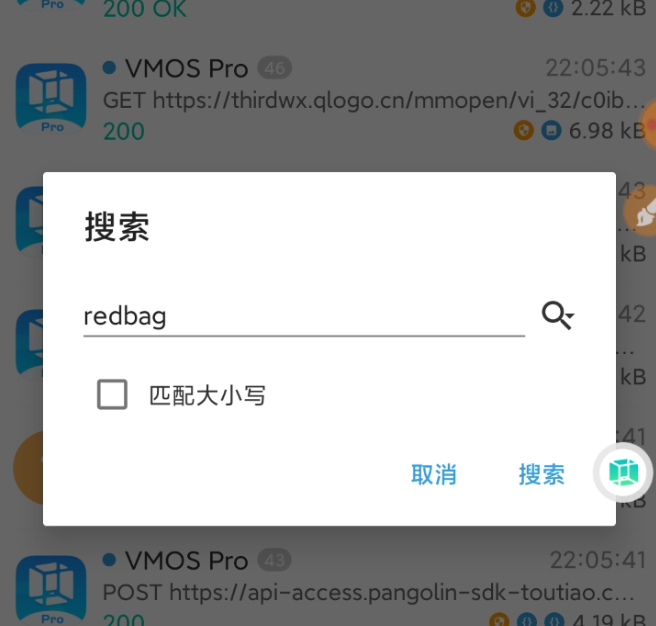Focus the redbag search input field
Screen dimensions: 656x626
304,316
